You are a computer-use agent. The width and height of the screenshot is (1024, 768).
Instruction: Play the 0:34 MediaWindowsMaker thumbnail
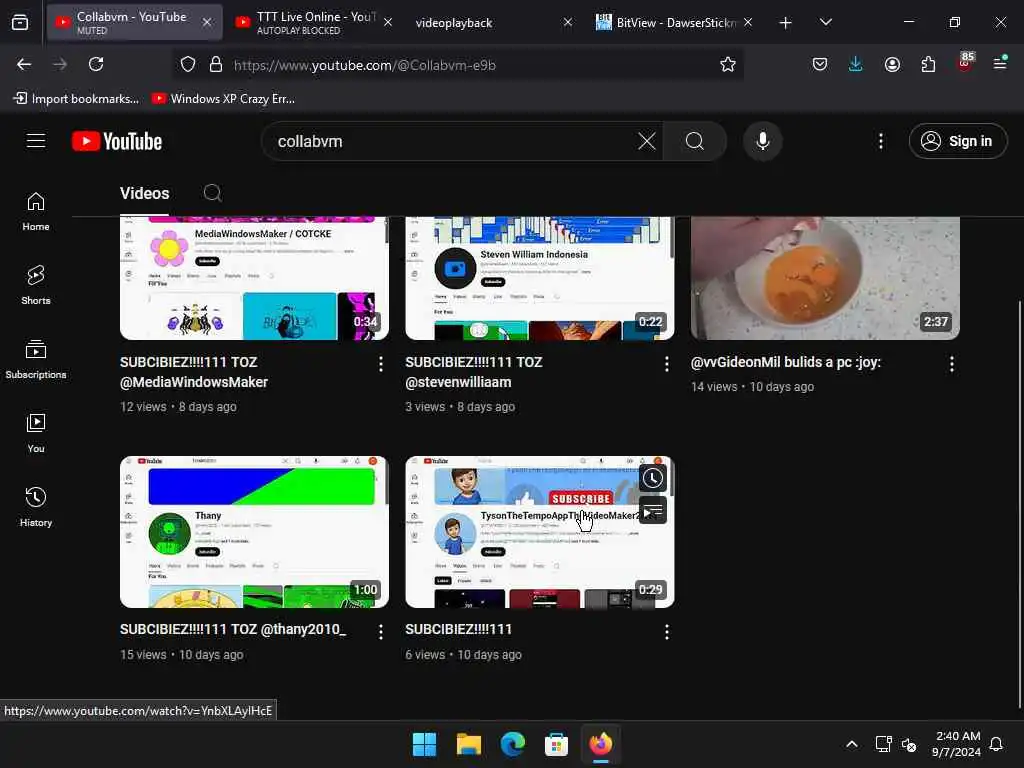tap(254, 278)
